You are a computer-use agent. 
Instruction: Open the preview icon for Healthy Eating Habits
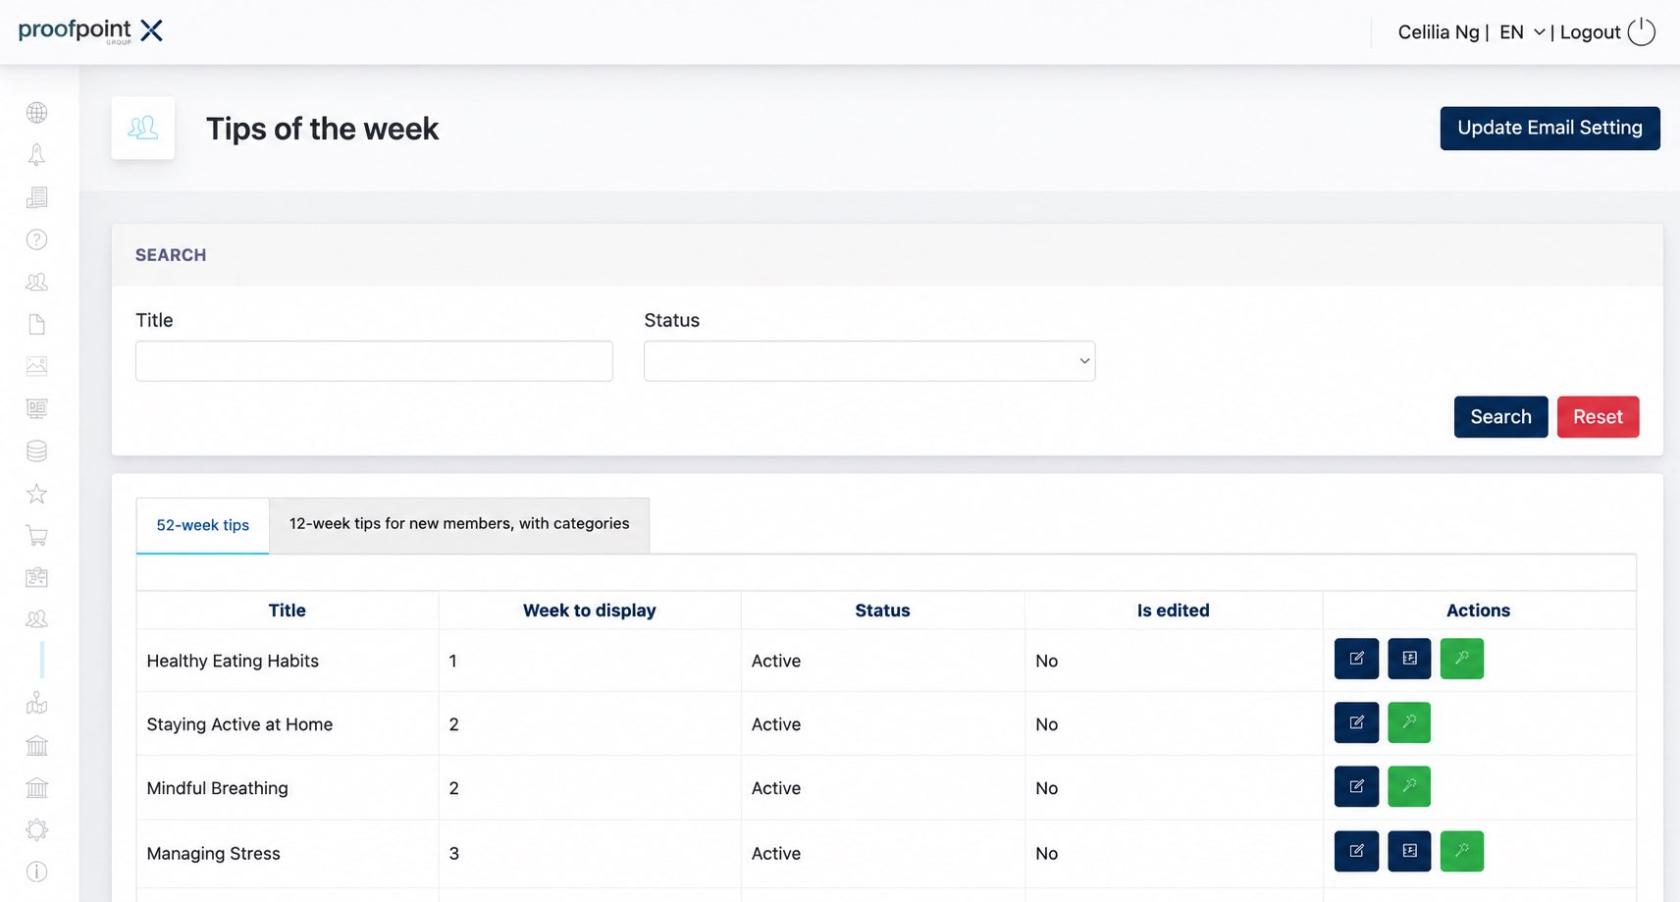[1409, 659]
